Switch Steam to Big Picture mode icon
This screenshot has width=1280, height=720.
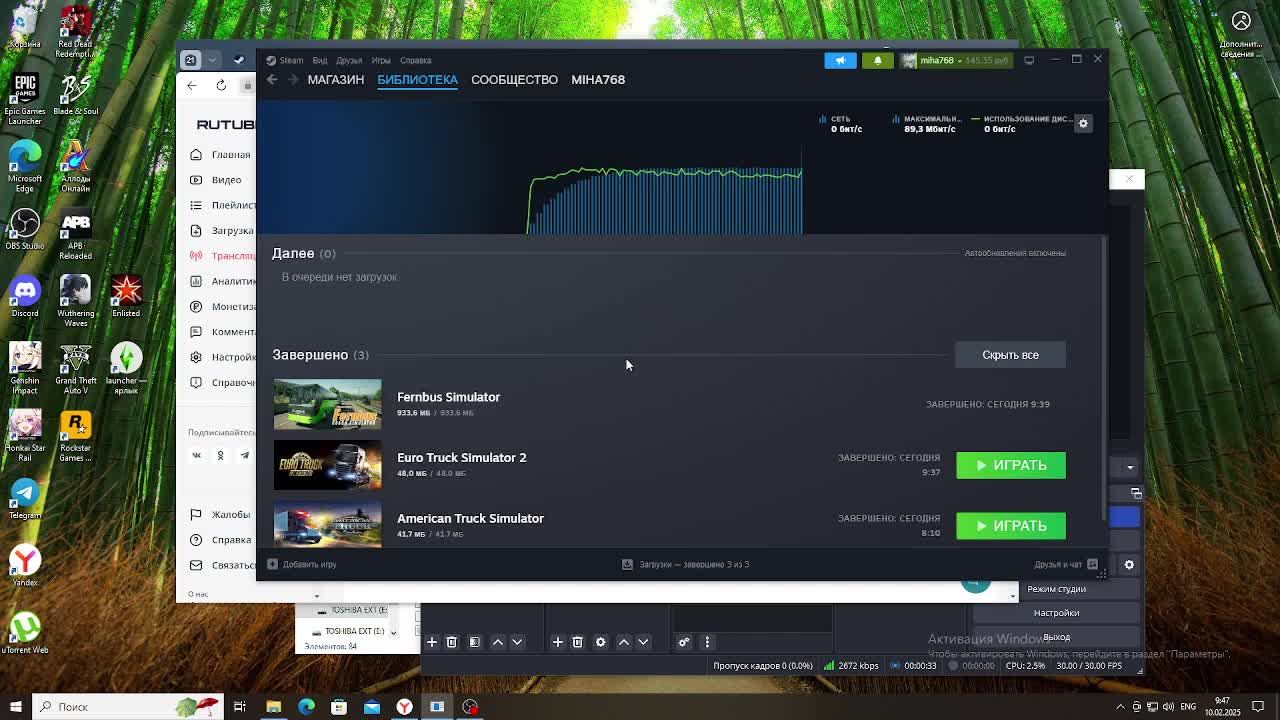coord(1029,60)
